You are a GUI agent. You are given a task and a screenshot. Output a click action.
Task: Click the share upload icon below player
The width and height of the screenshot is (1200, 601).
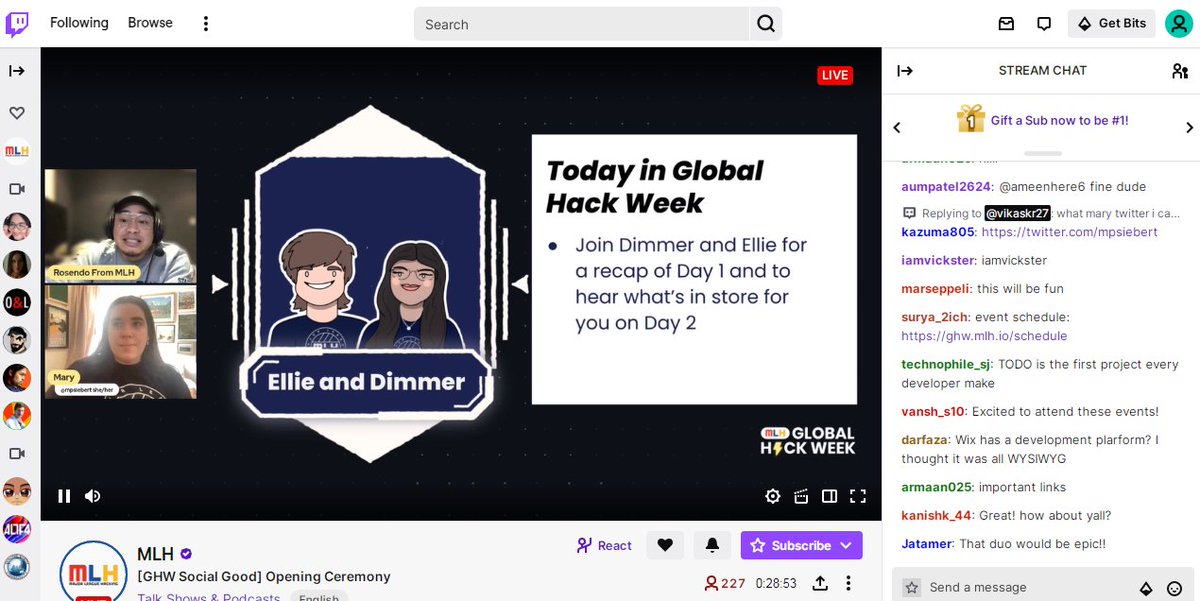(820, 583)
